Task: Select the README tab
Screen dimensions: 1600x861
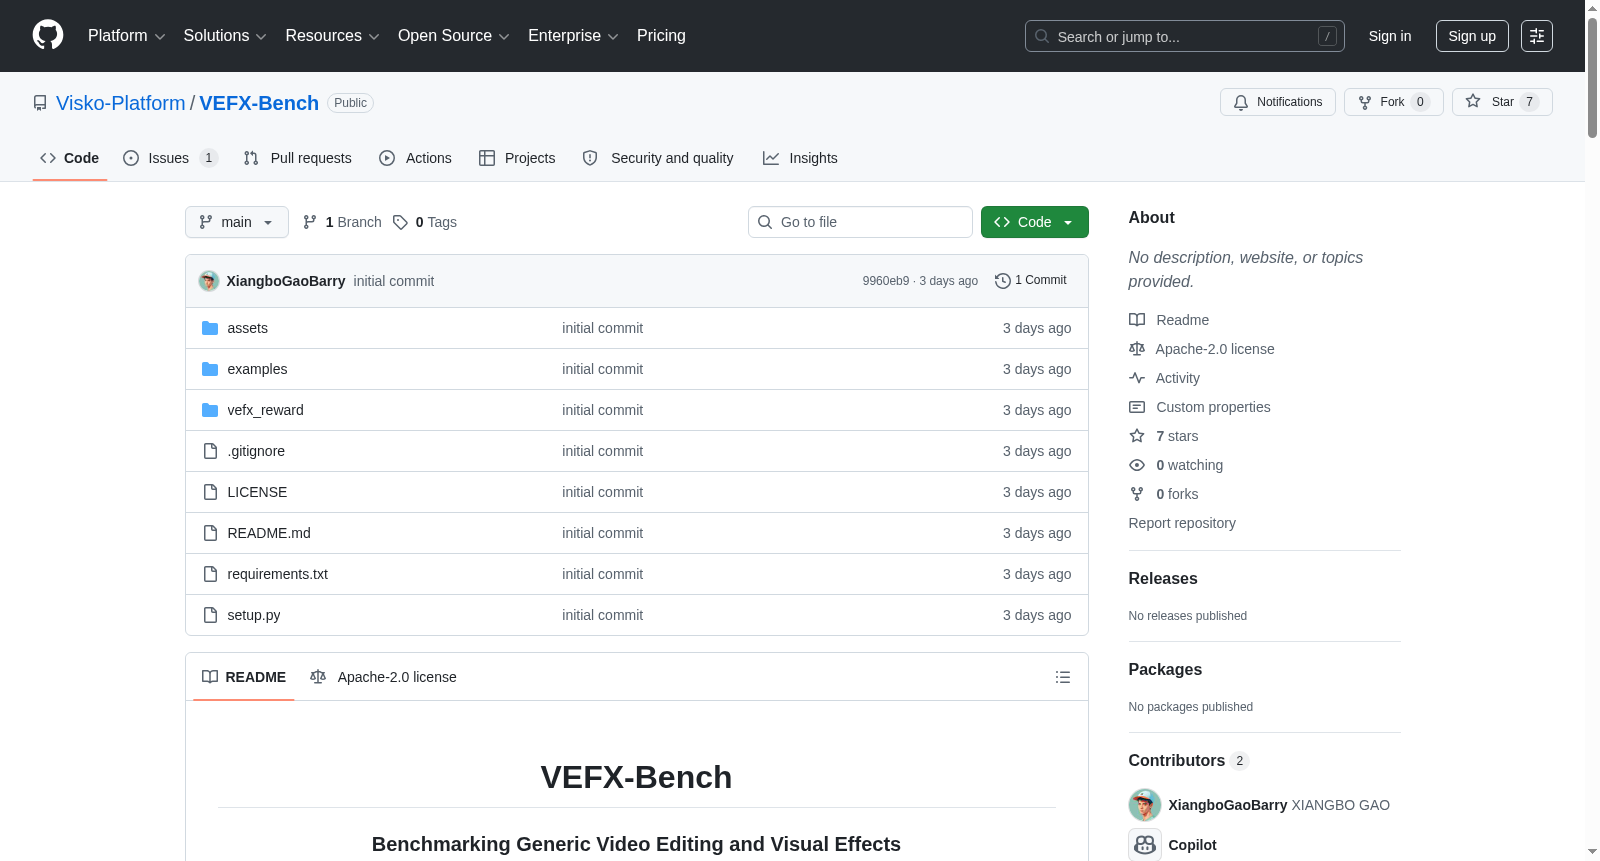Action: 244,677
